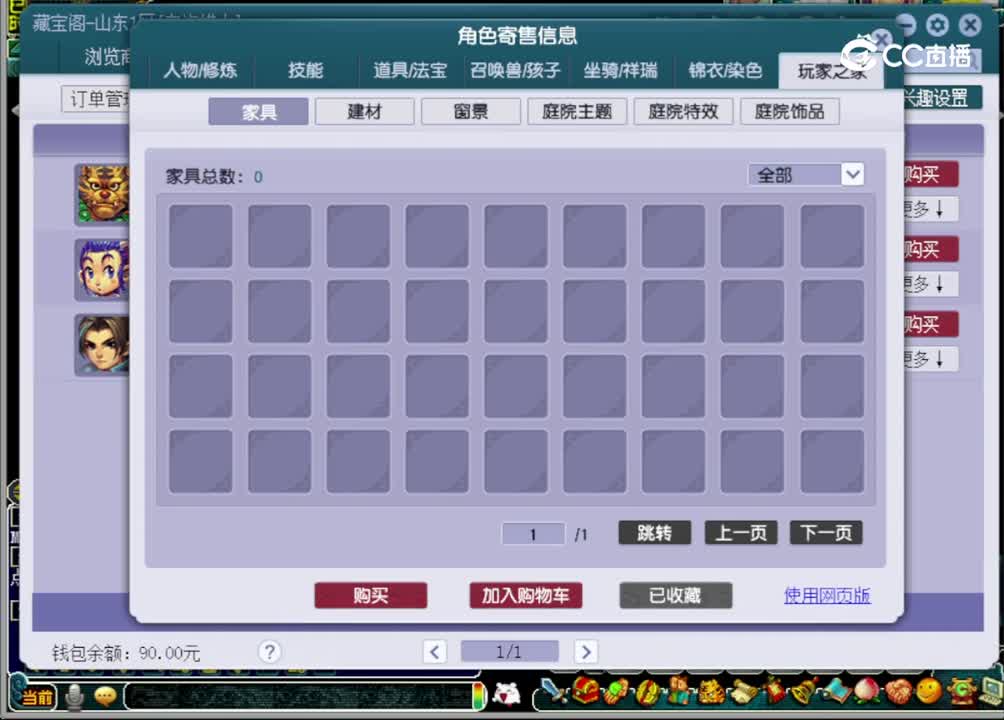The width and height of the screenshot is (1004, 720).
Task: Select the dragon head character avatar
Action: tap(101, 195)
